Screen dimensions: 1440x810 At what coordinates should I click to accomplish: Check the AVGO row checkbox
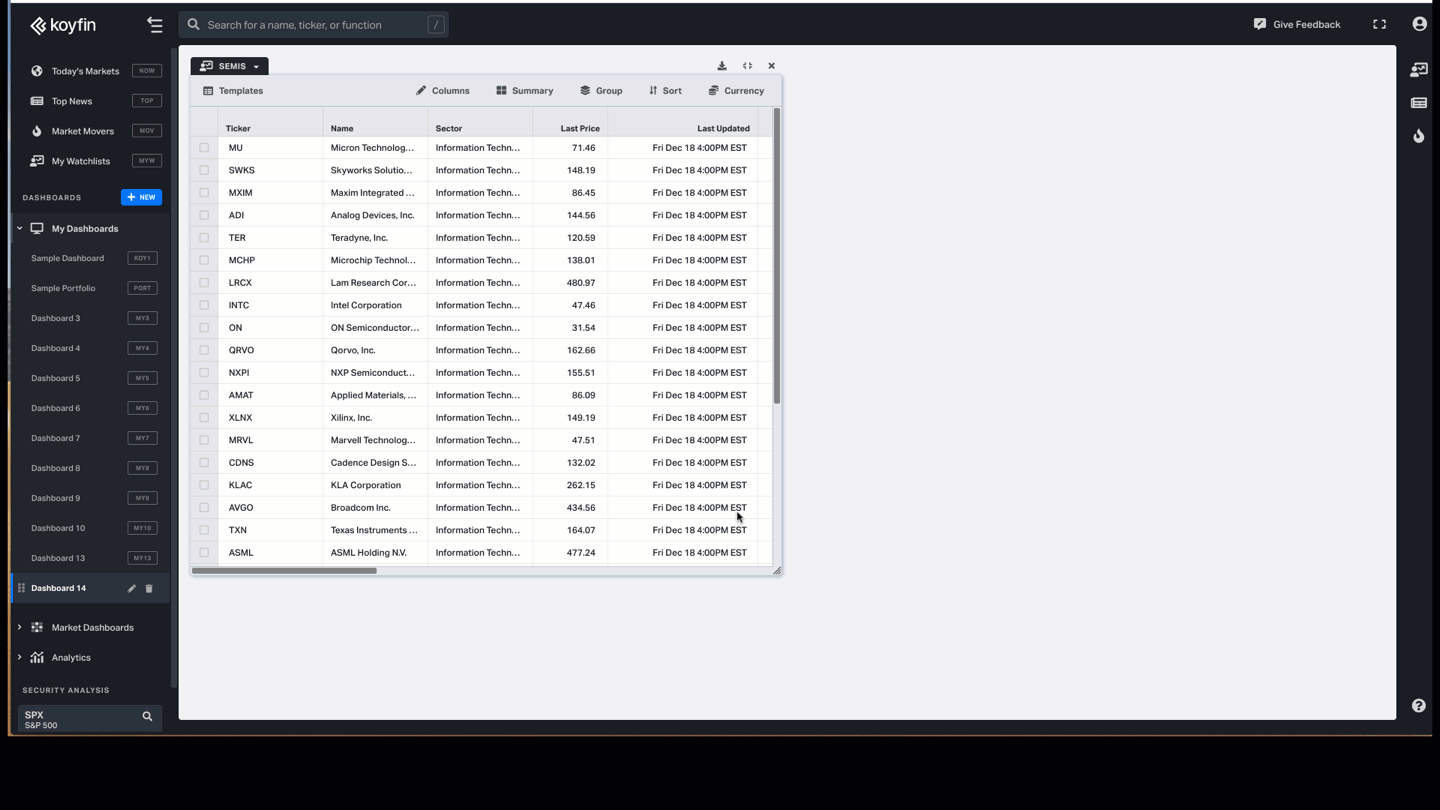tap(204, 508)
